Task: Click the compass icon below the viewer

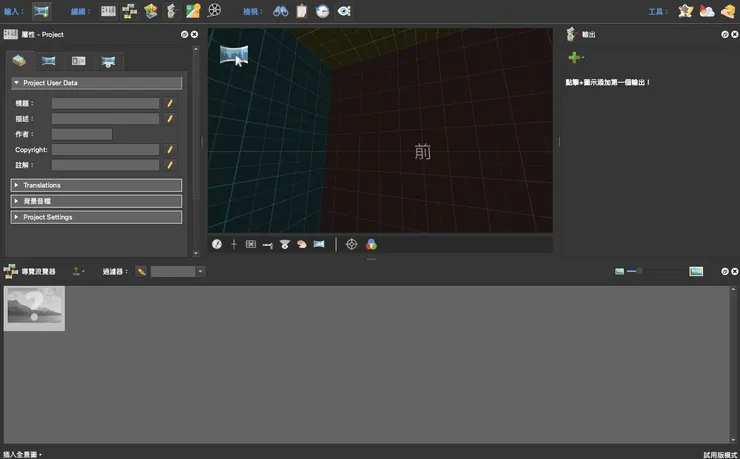Action: click(x=217, y=244)
